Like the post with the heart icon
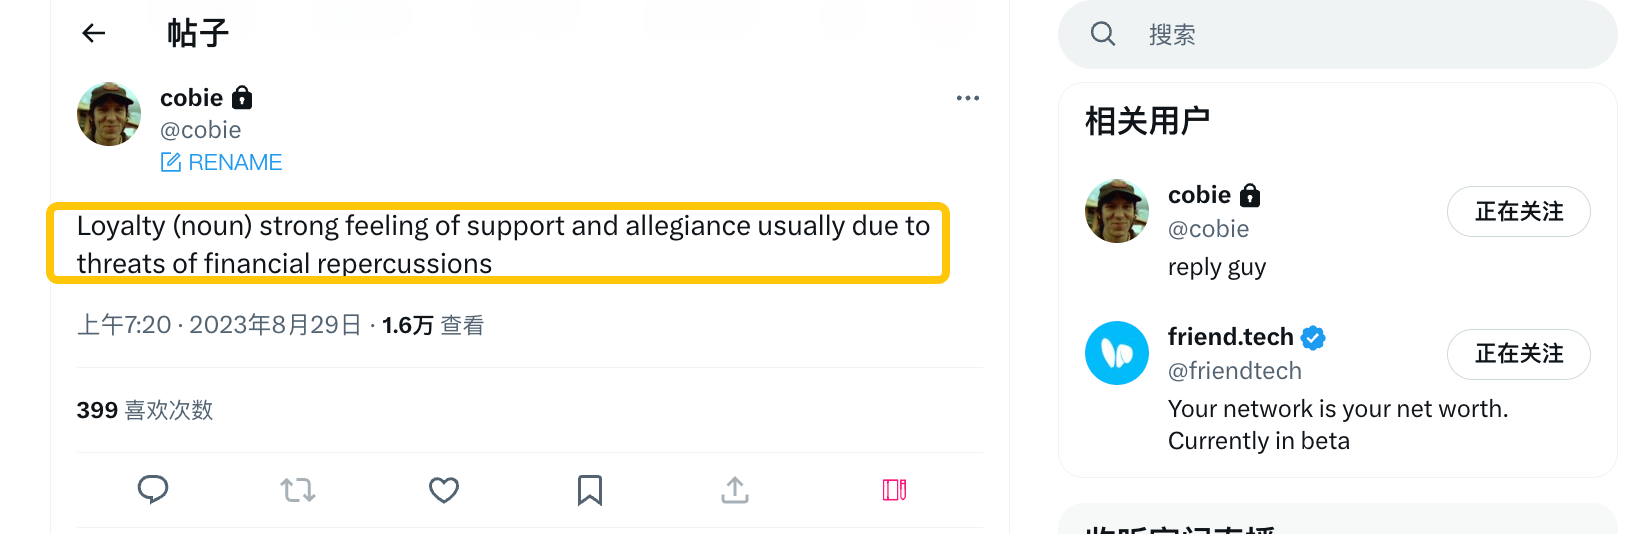This screenshot has height=534, width=1640. (x=444, y=490)
